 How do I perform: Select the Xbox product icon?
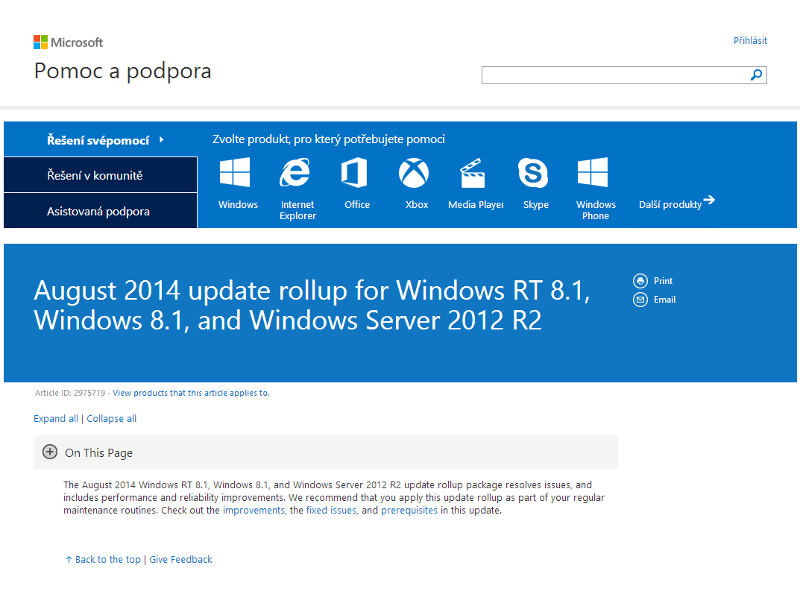point(414,172)
